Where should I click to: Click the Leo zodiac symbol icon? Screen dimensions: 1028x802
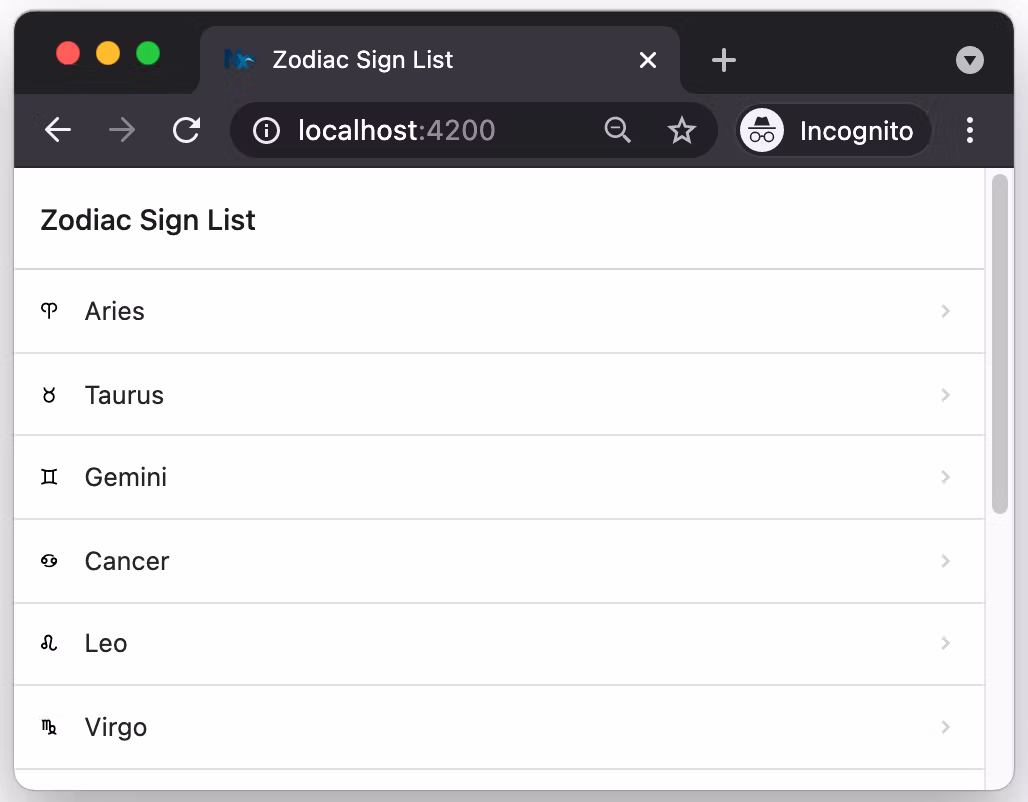49,643
